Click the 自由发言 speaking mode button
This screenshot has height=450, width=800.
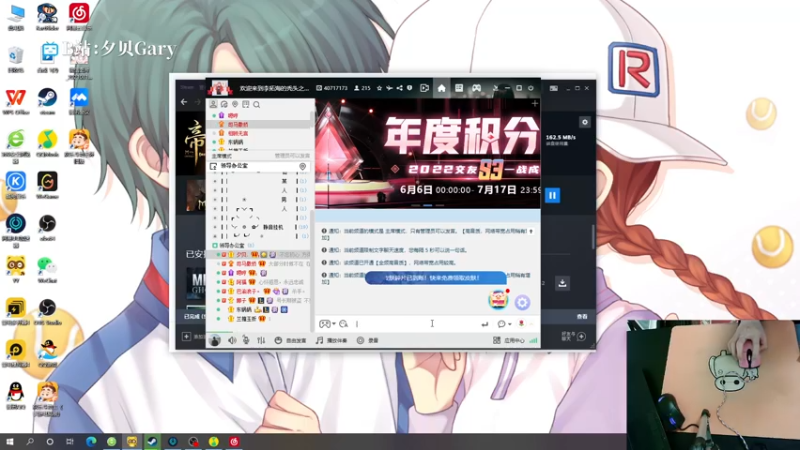(290, 340)
